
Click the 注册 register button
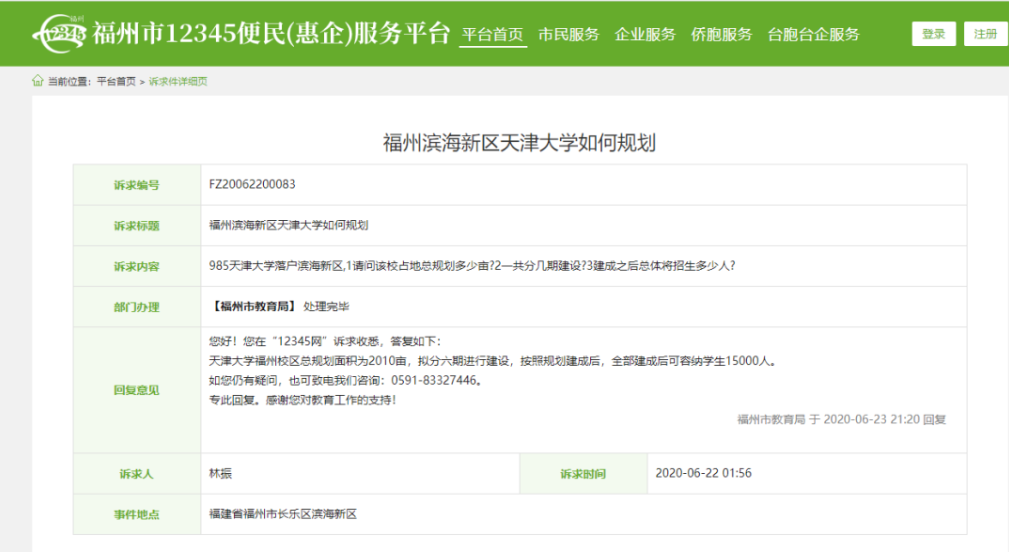pos(985,34)
